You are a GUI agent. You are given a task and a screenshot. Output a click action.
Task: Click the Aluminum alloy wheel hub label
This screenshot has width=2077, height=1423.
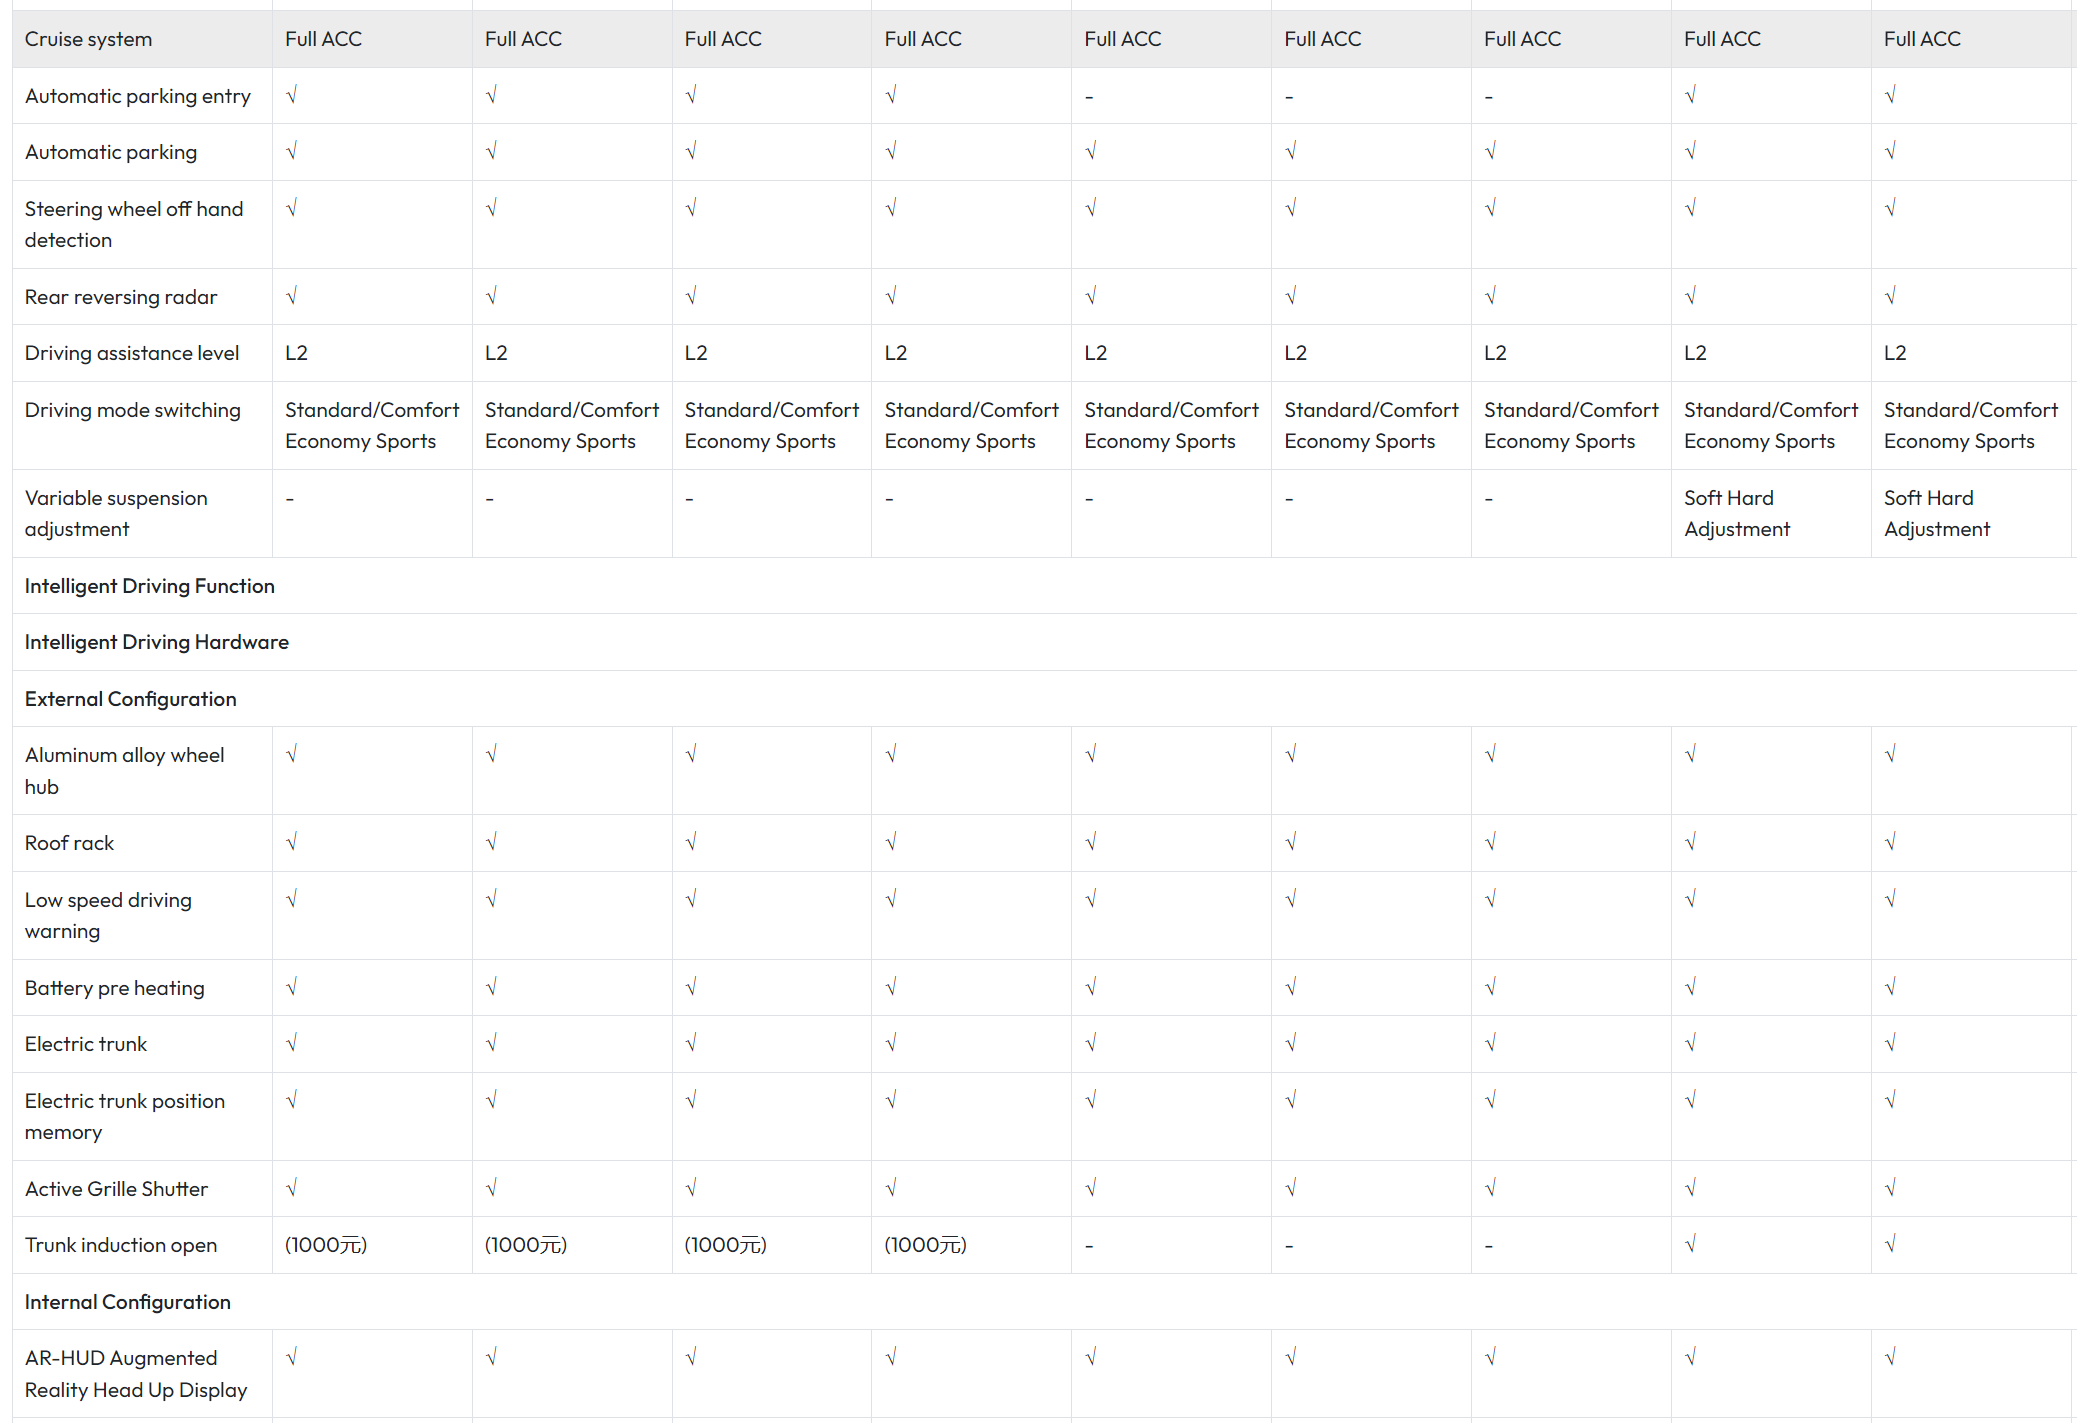click(125, 771)
